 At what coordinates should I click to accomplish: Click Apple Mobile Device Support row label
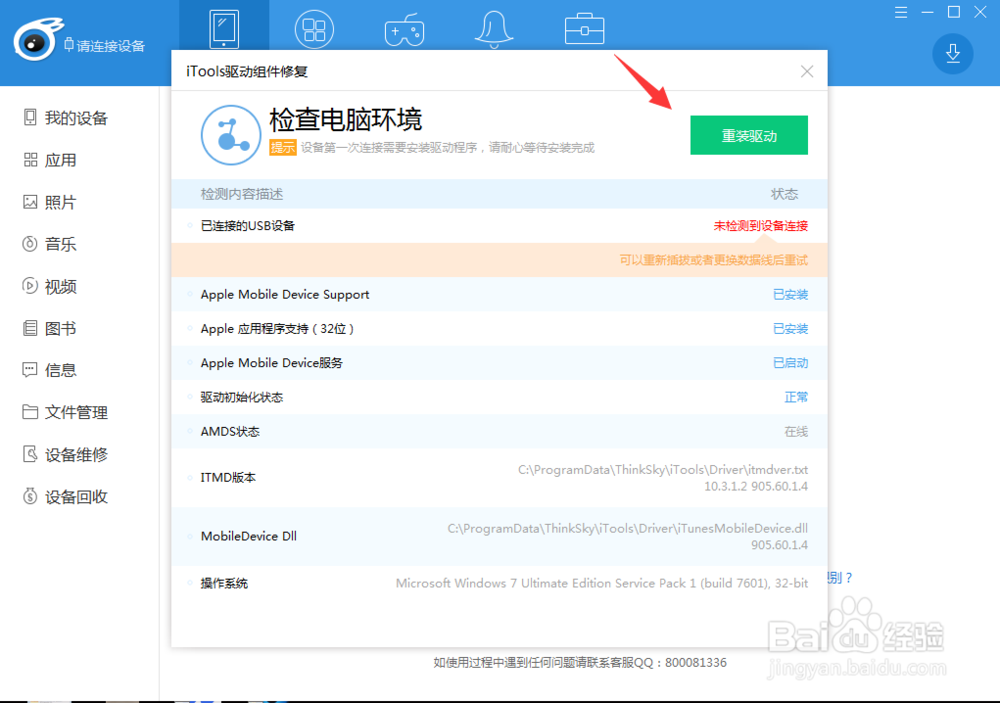284,295
